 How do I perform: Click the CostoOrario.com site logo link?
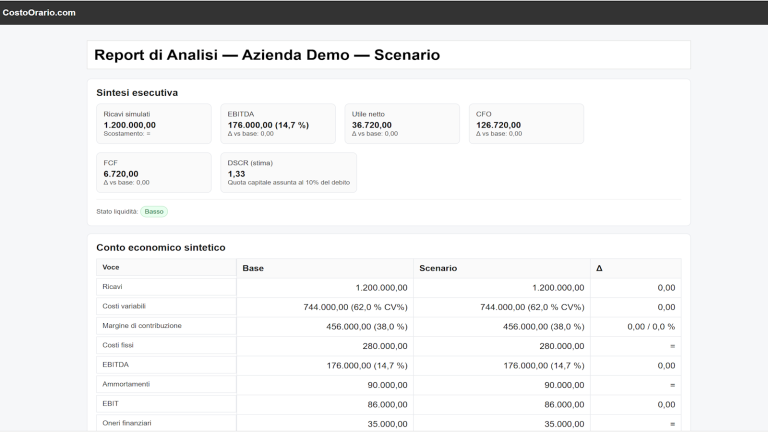click(x=39, y=12)
